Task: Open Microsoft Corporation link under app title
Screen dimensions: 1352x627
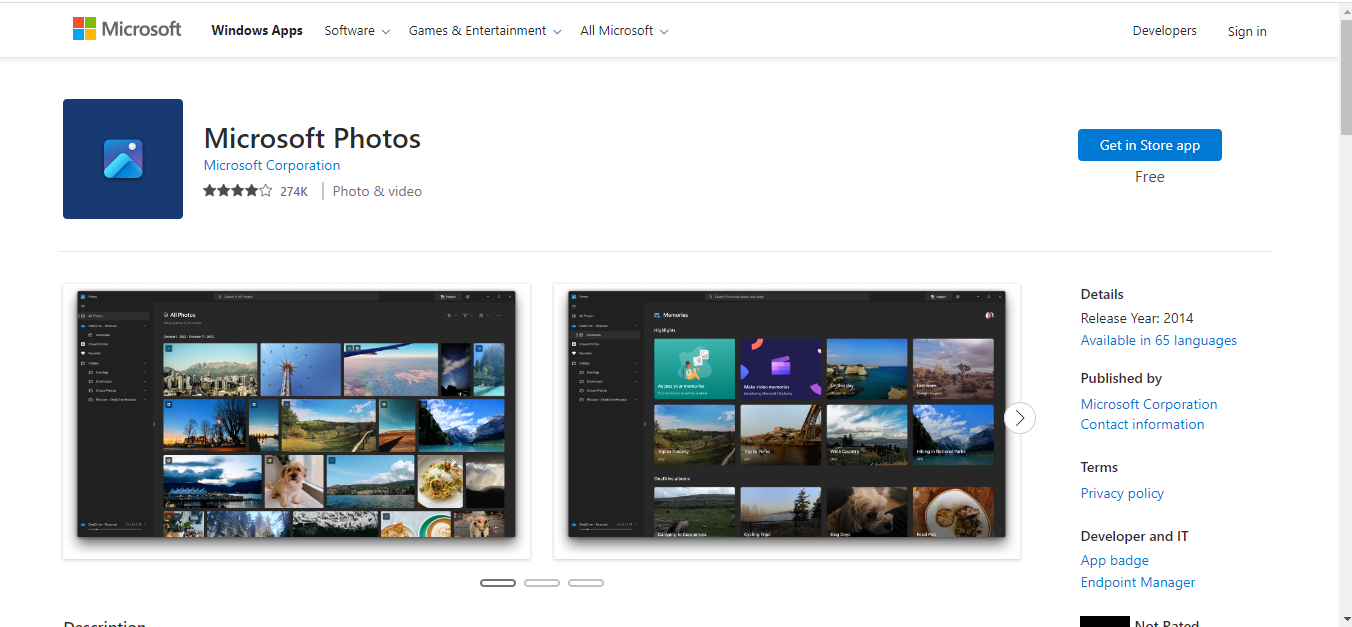Action: click(x=272, y=165)
